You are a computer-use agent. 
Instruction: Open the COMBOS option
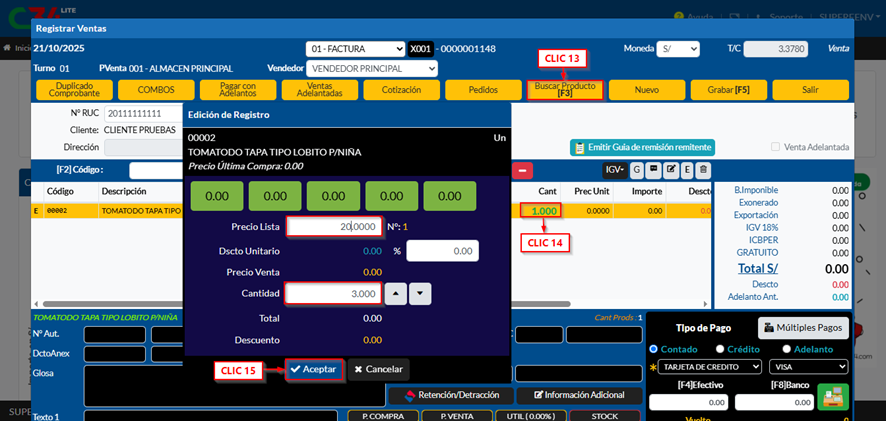coord(155,90)
